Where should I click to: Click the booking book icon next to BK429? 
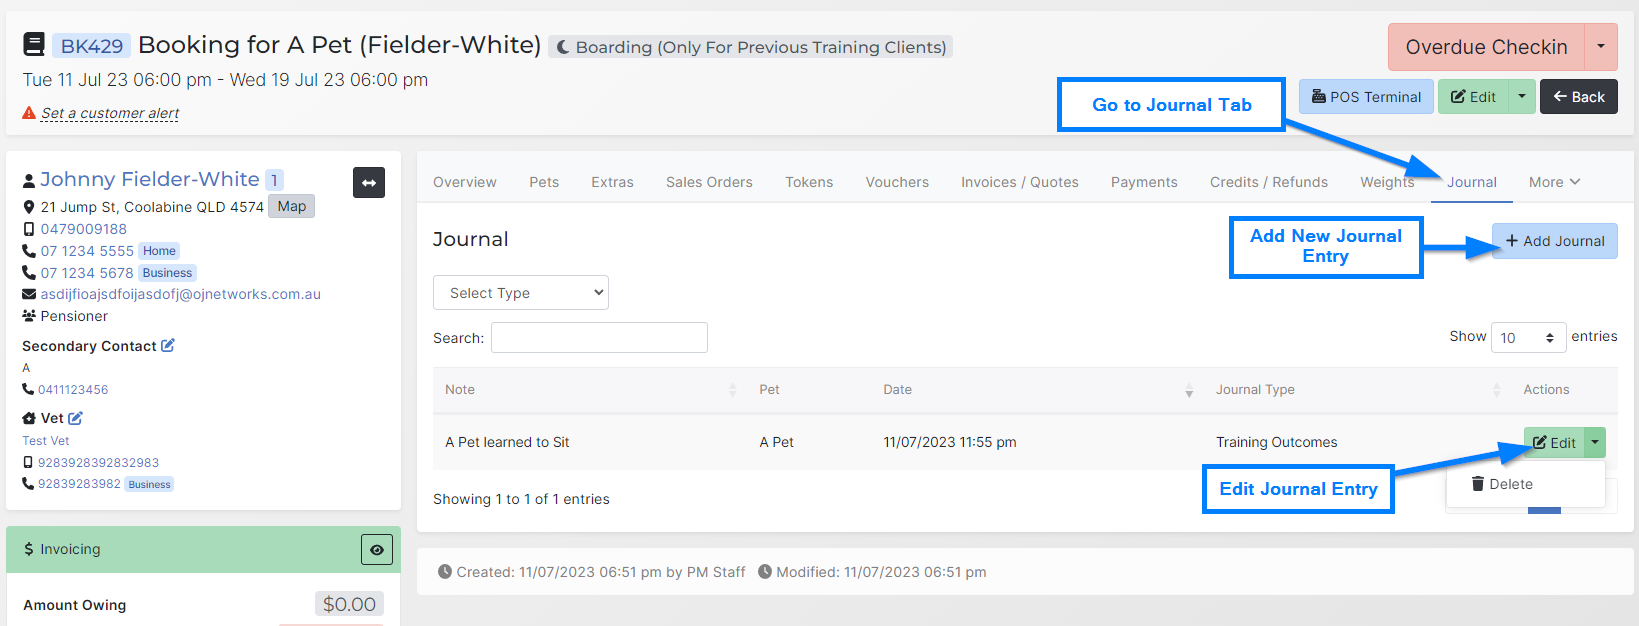[x=34, y=45]
